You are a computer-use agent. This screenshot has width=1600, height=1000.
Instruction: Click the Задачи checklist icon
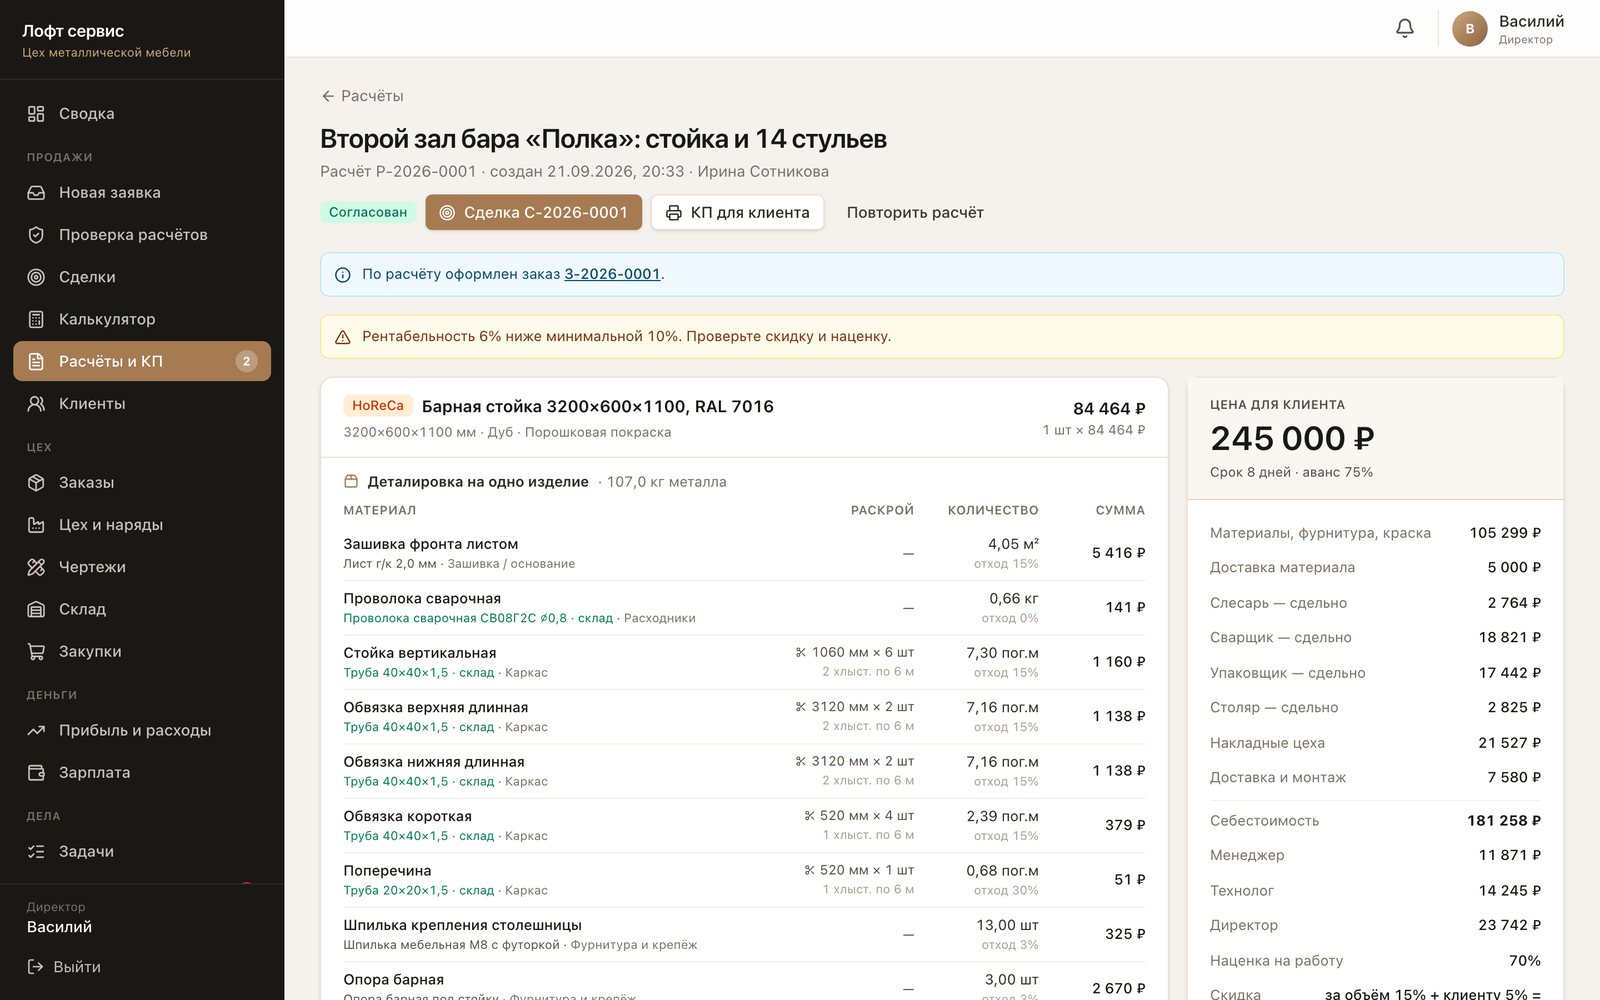coord(36,851)
